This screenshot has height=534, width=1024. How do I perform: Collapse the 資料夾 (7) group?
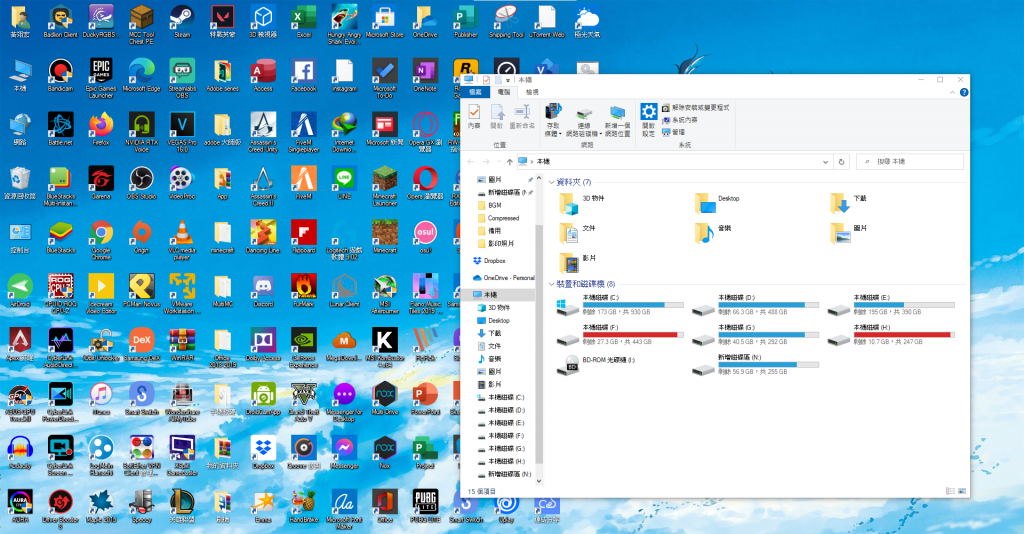coord(552,182)
